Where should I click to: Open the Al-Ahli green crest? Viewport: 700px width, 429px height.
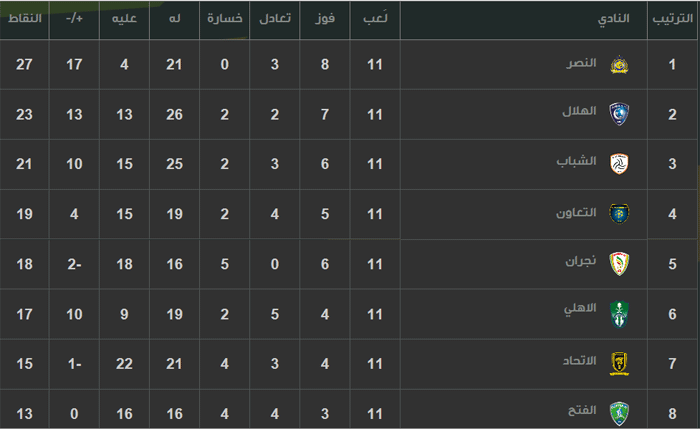click(619, 314)
